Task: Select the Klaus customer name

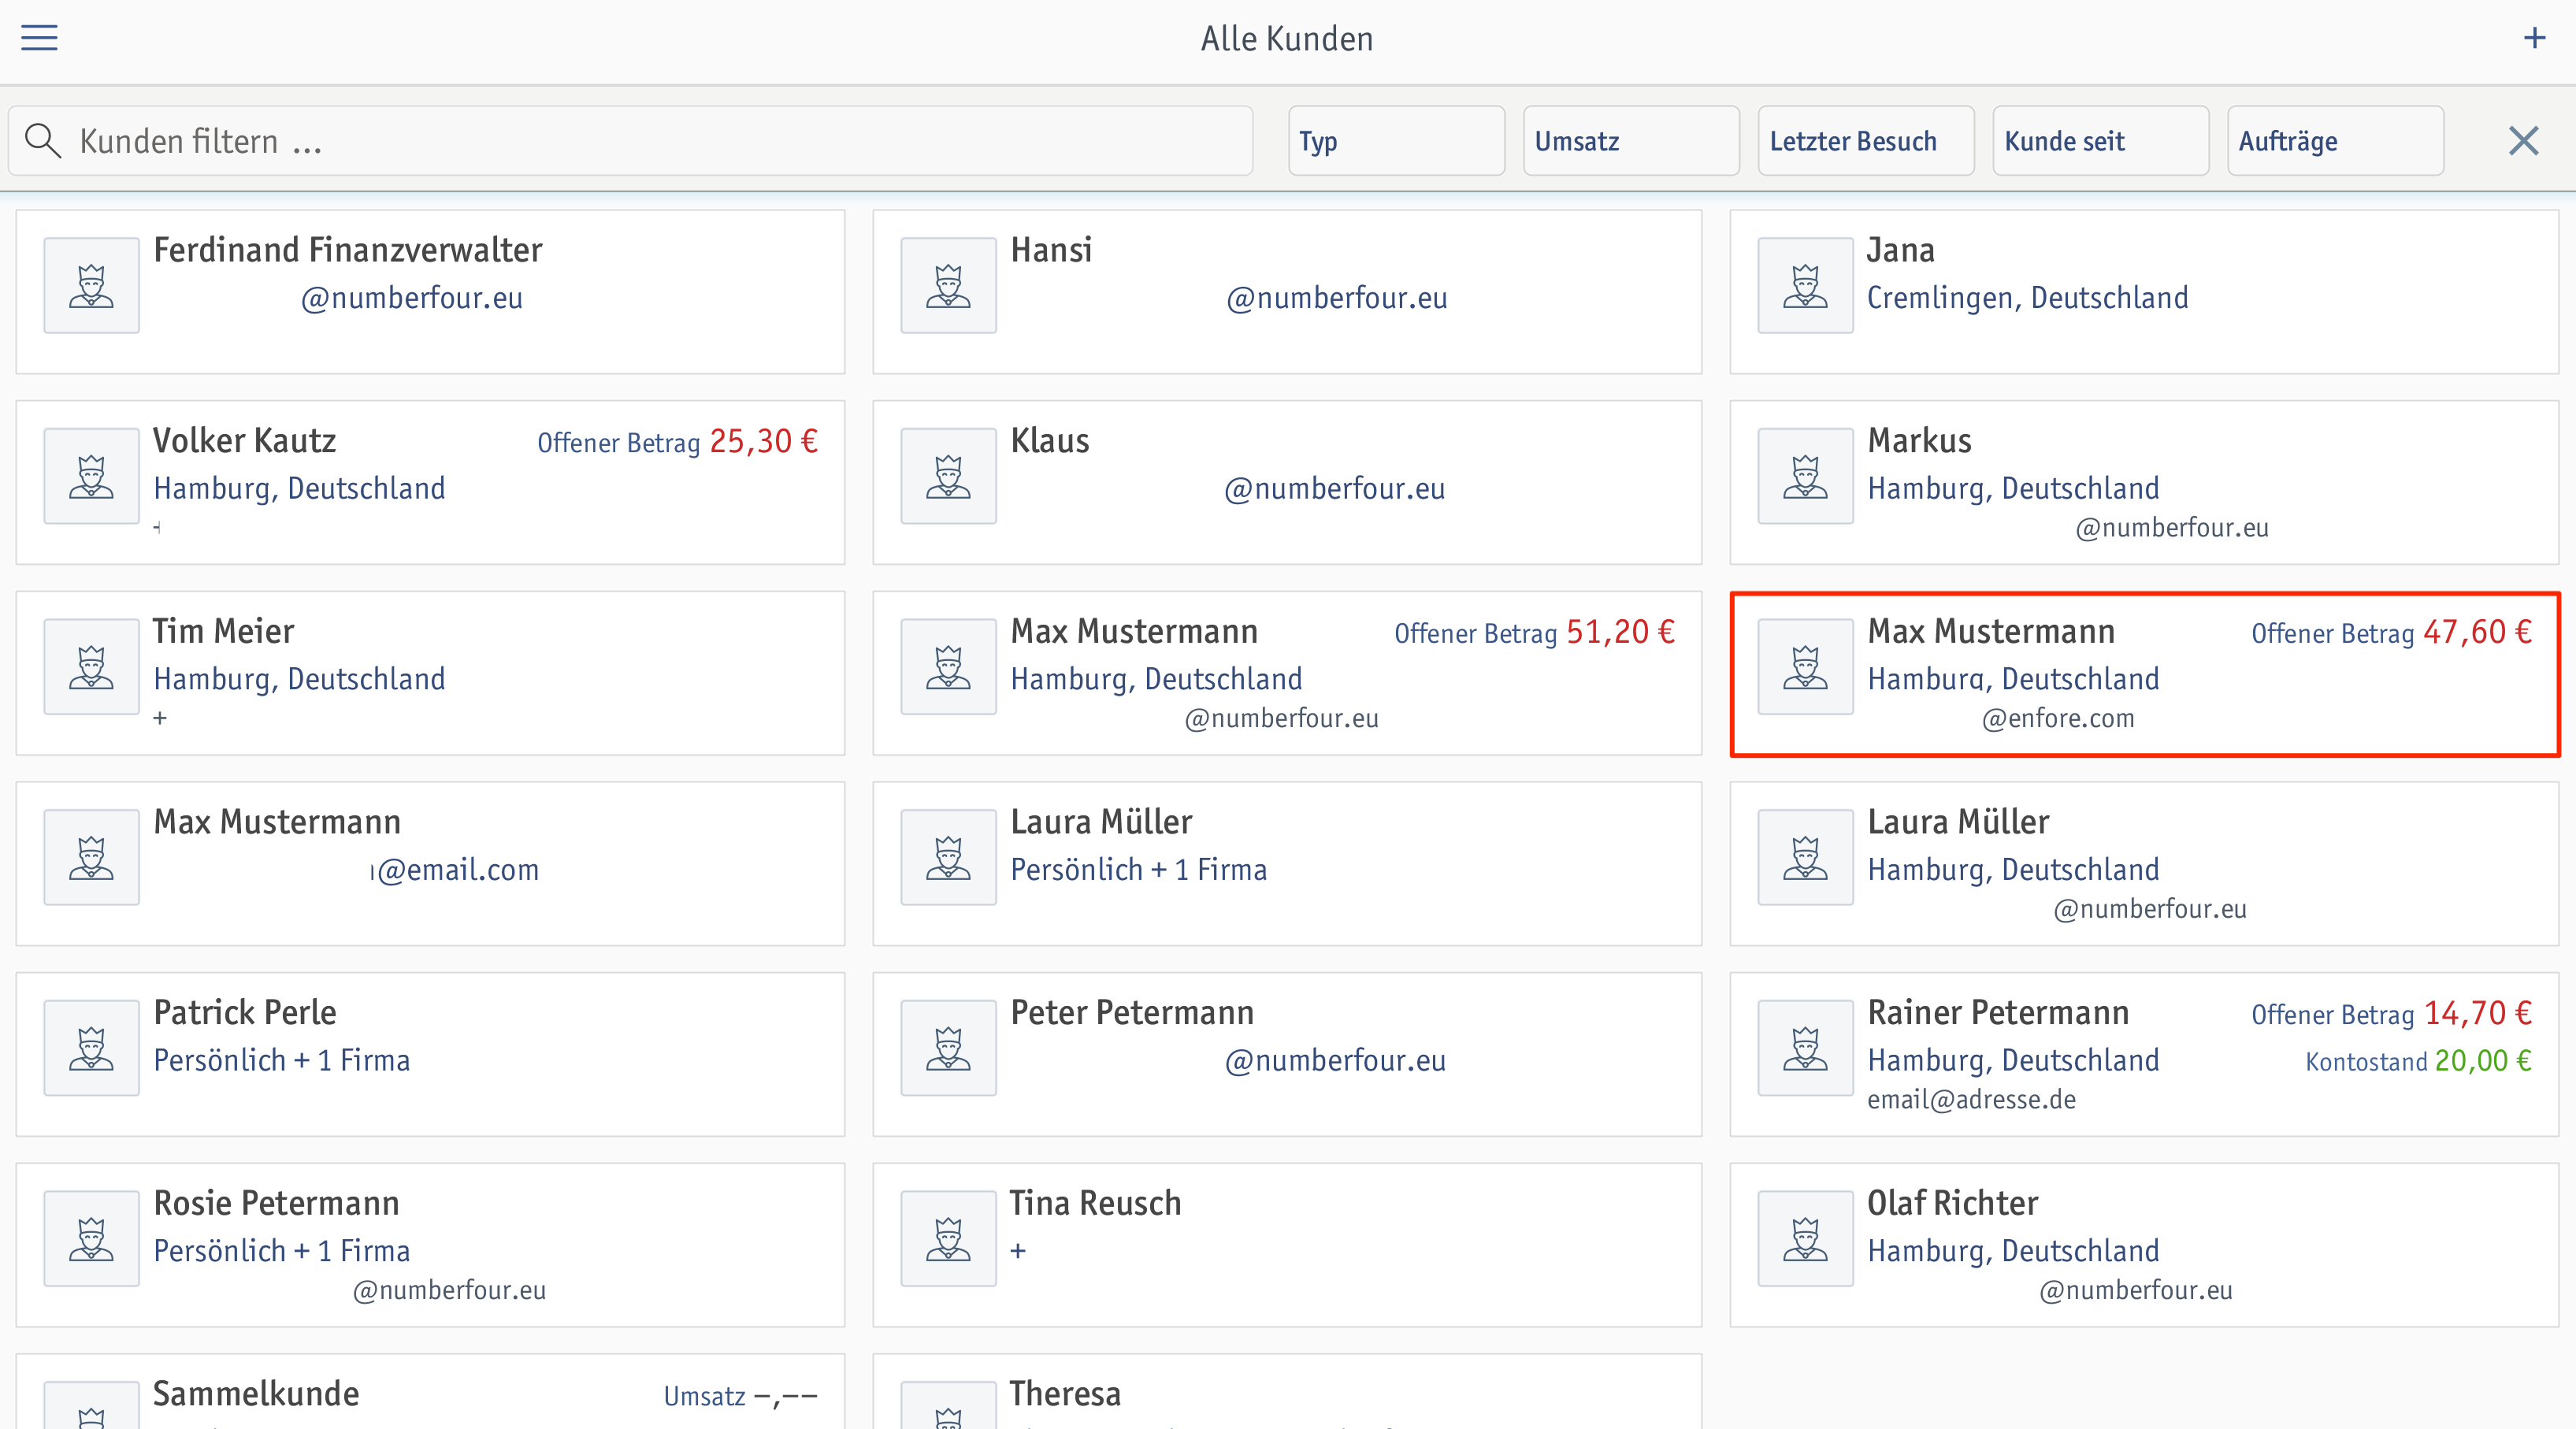Action: pyautogui.click(x=1050, y=440)
